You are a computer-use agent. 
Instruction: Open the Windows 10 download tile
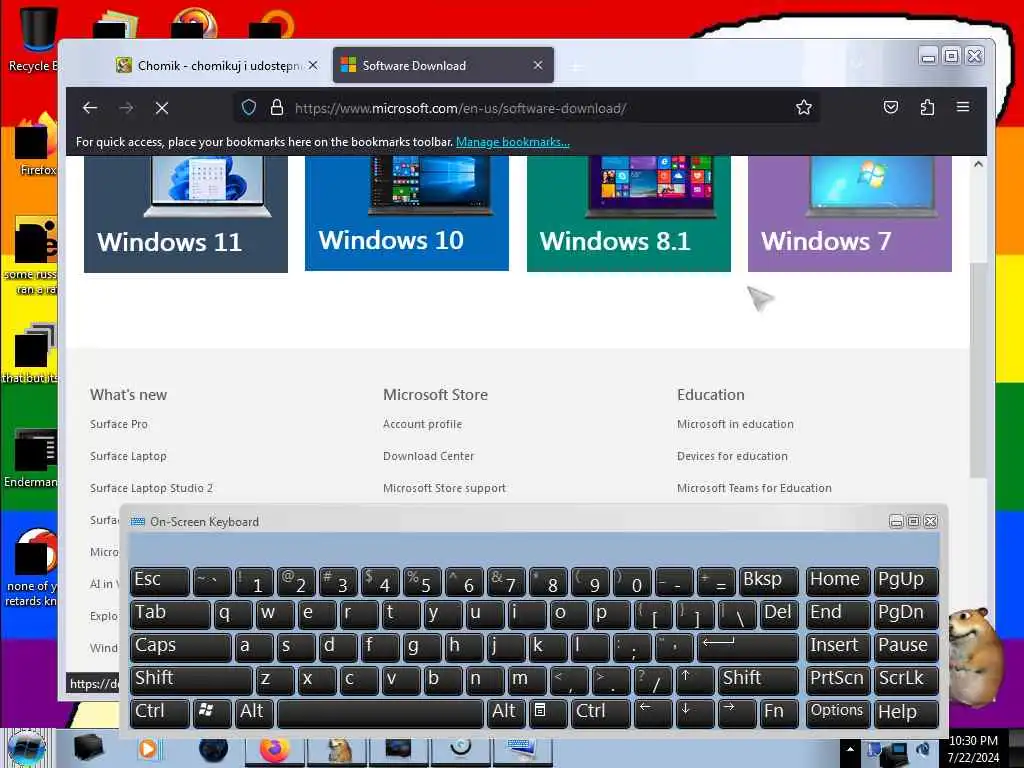pyautogui.click(x=407, y=213)
